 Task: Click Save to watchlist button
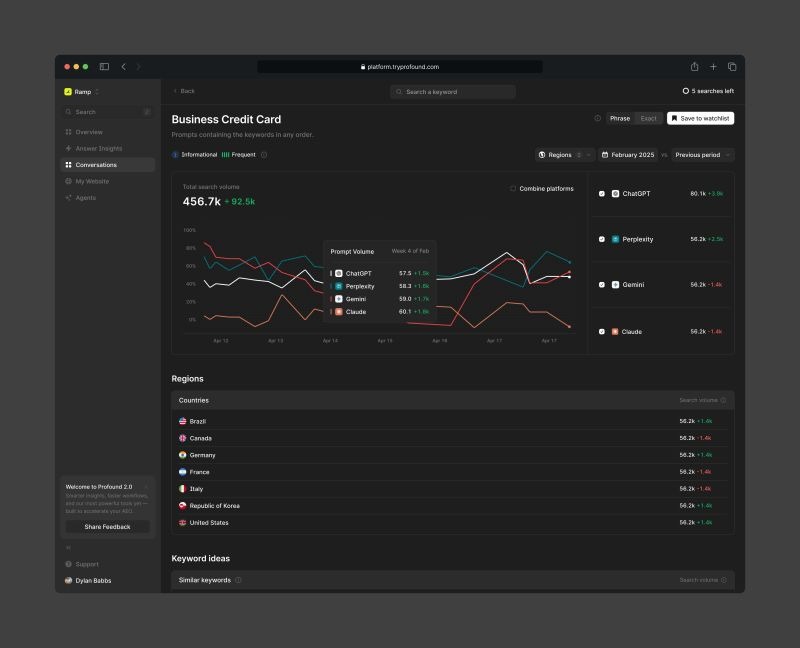click(x=701, y=118)
